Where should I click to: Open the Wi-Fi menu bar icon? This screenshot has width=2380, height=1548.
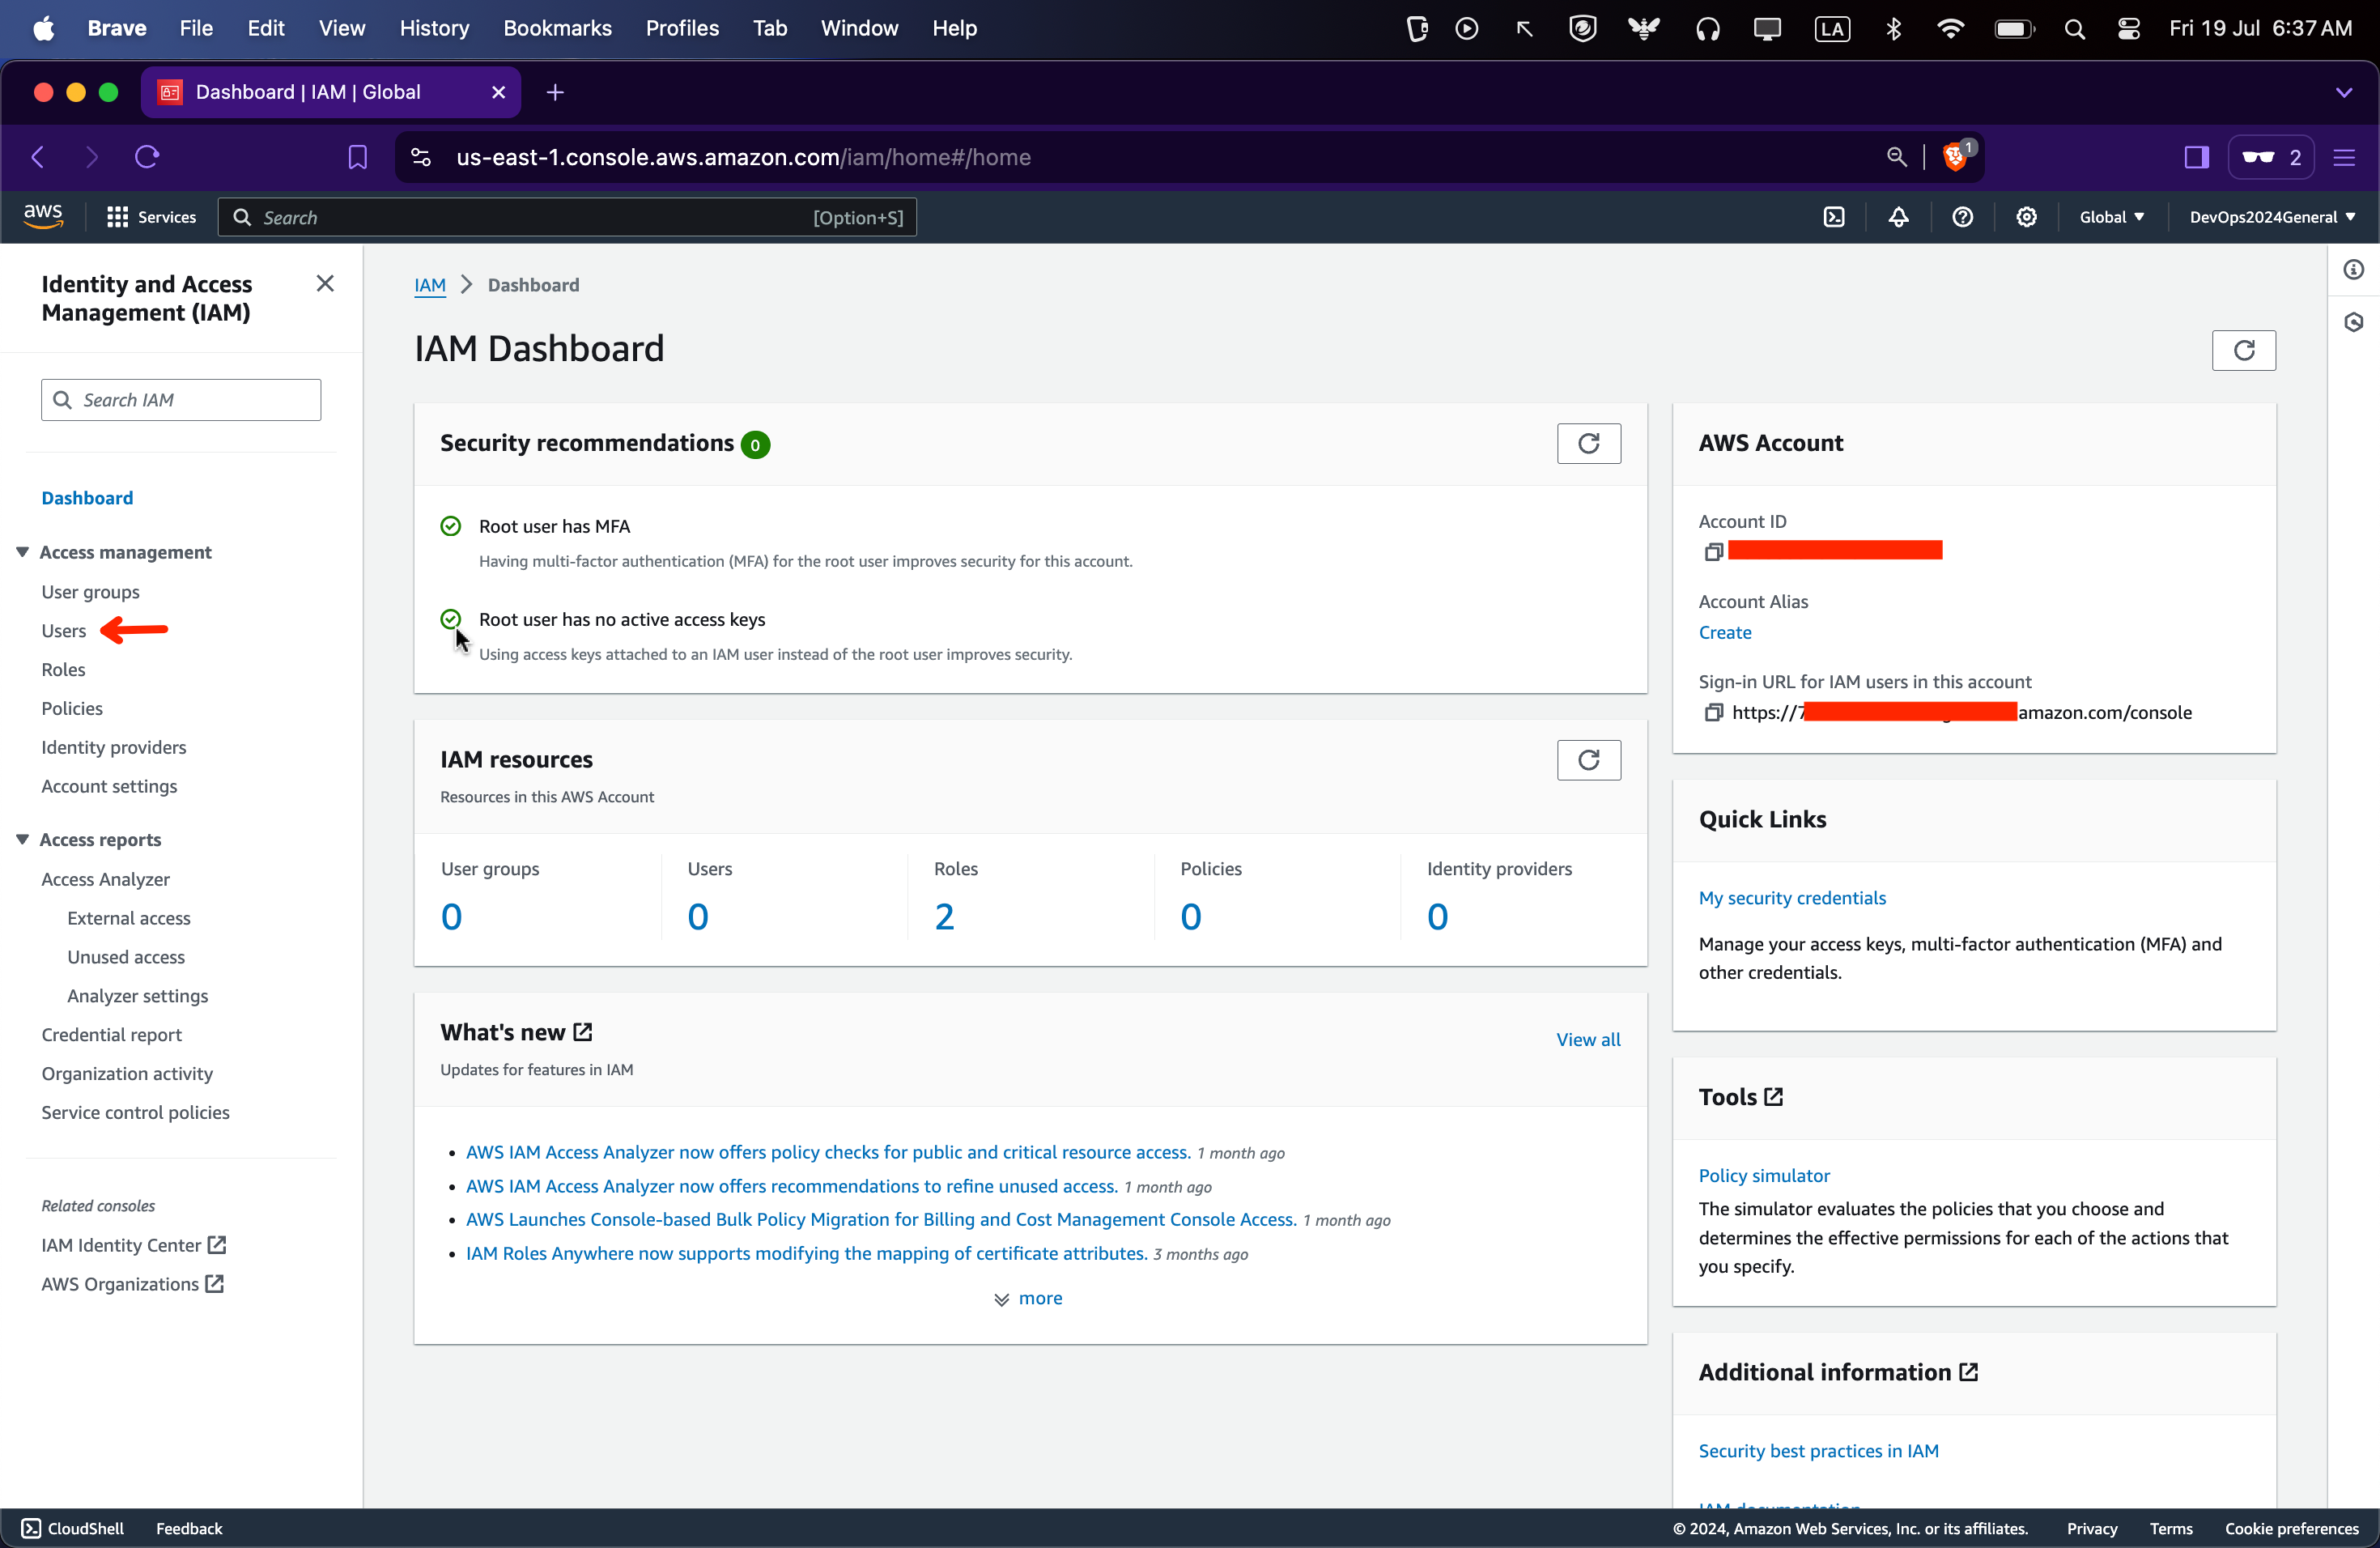1949,29
